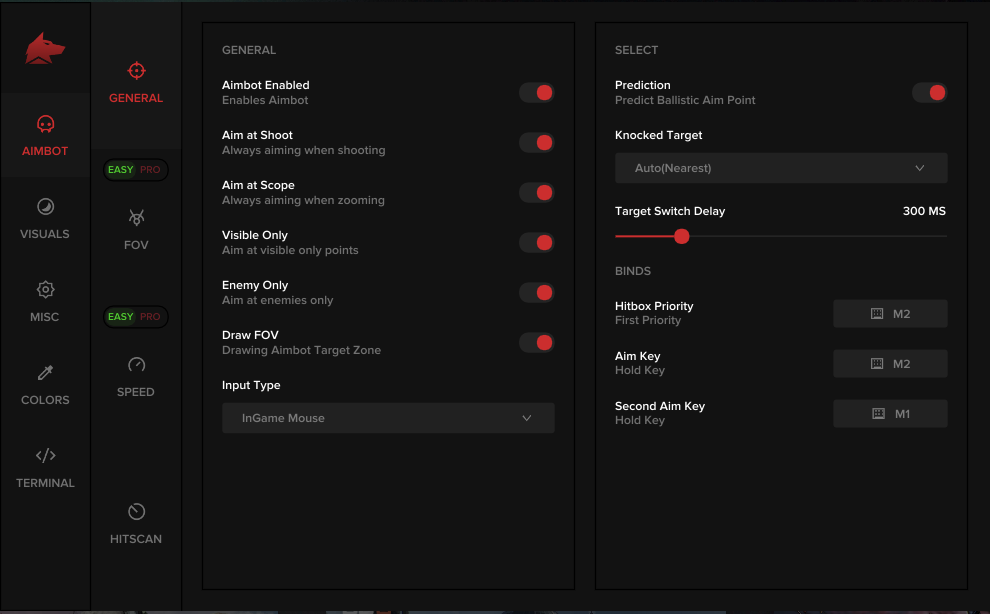Select EASY mode above Speed
This screenshot has width=990, height=614.
click(119, 316)
